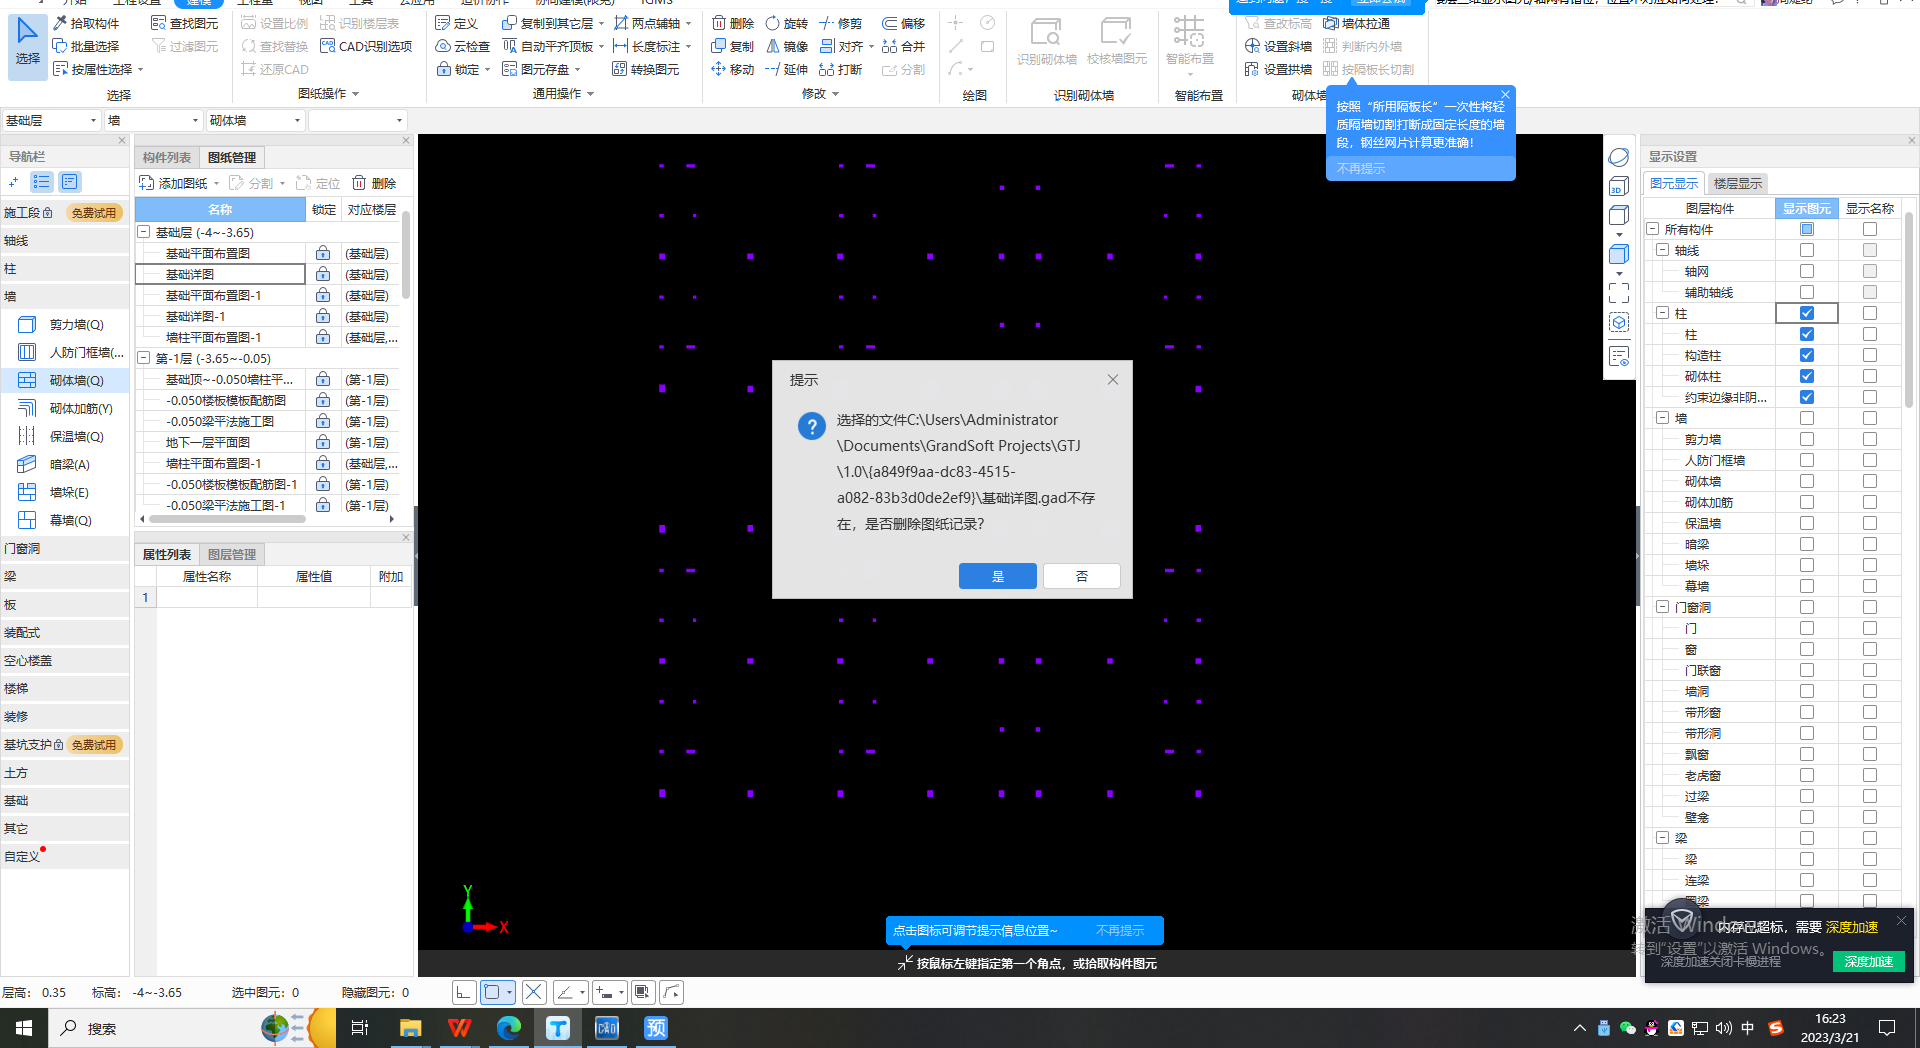Open the 砌体墙 component dropdown

click(255, 120)
